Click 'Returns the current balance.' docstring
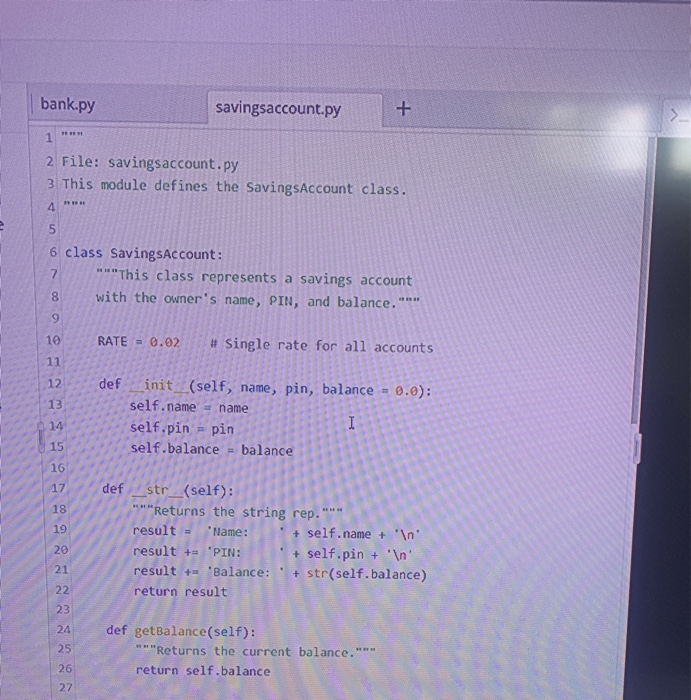691x700 pixels. pos(256,651)
